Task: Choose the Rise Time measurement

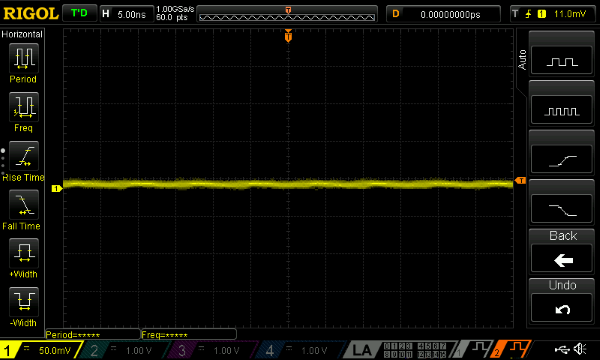Action: [x=24, y=156]
